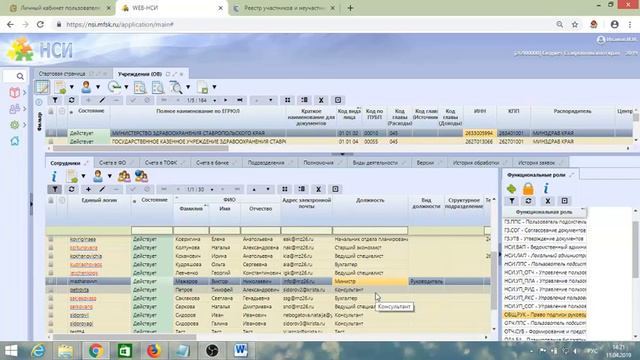Image resolution: width=640 pixels, height=360 pixels.
Task: Click the user icon in the upper toolbar
Action: click(86, 87)
